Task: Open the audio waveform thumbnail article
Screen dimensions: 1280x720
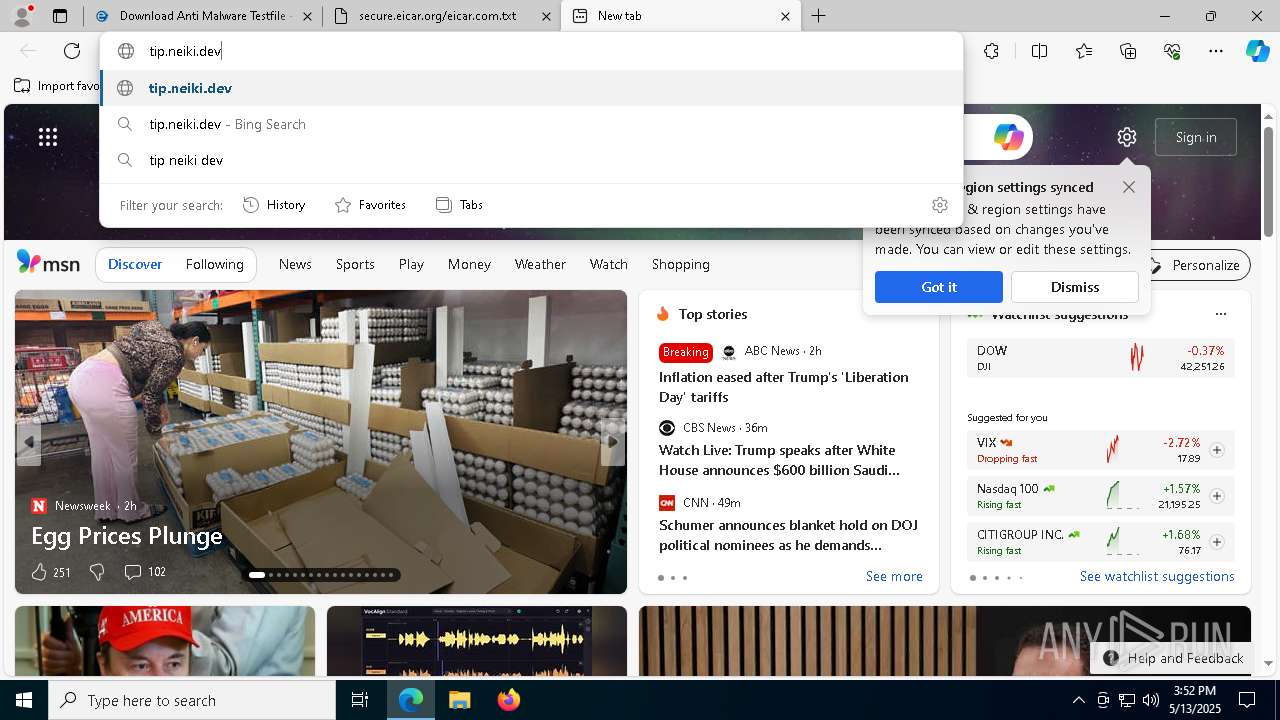Action: (x=477, y=641)
